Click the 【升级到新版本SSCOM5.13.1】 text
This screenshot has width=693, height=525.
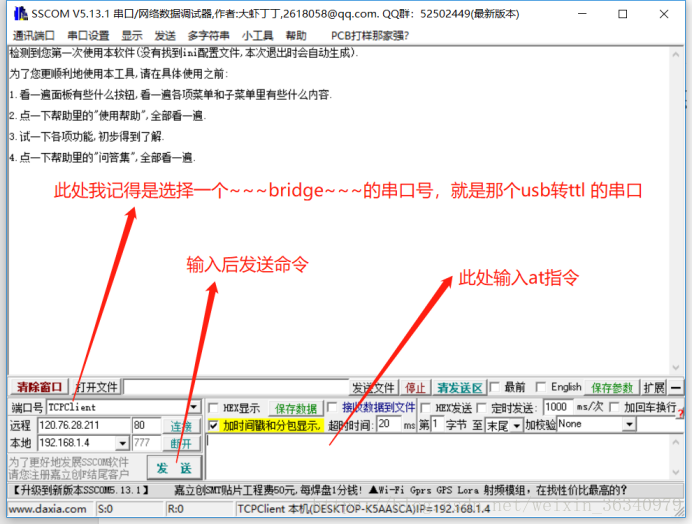(x=80, y=490)
